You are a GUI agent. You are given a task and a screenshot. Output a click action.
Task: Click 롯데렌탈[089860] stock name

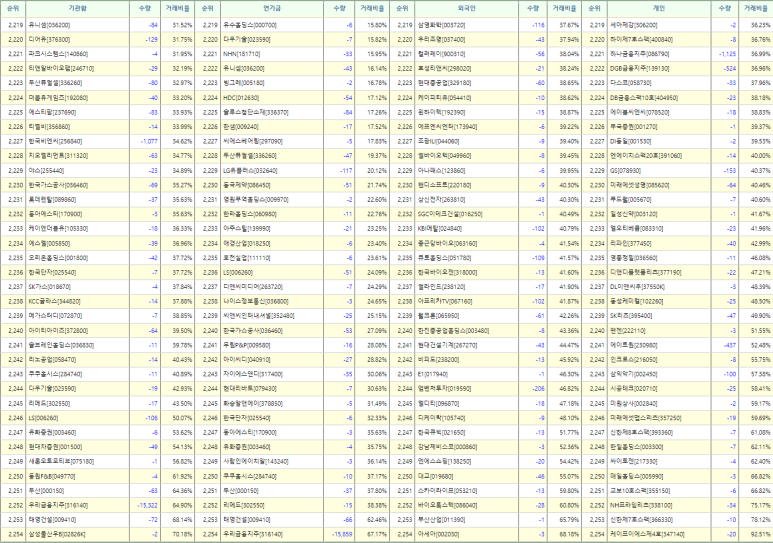point(52,200)
